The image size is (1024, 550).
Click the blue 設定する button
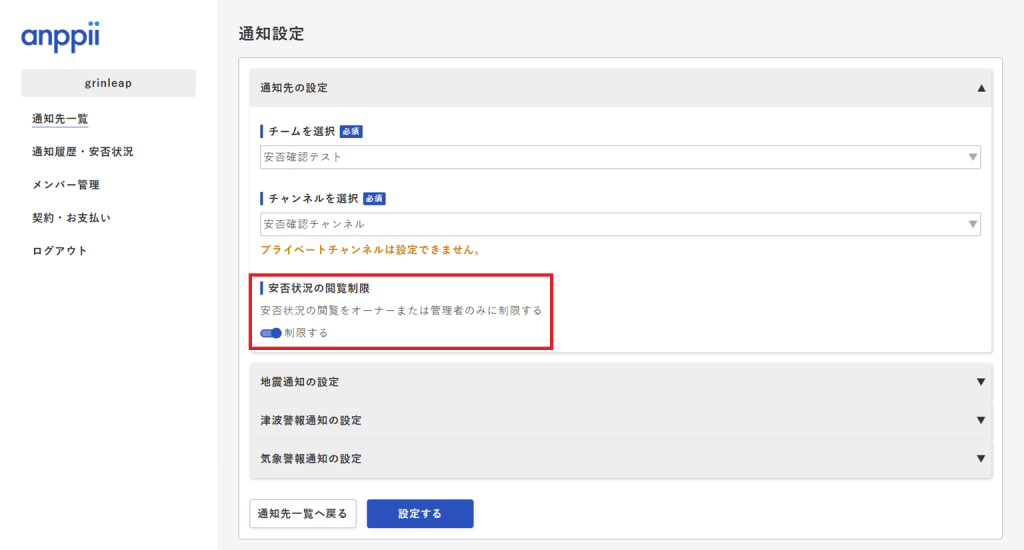[419, 514]
